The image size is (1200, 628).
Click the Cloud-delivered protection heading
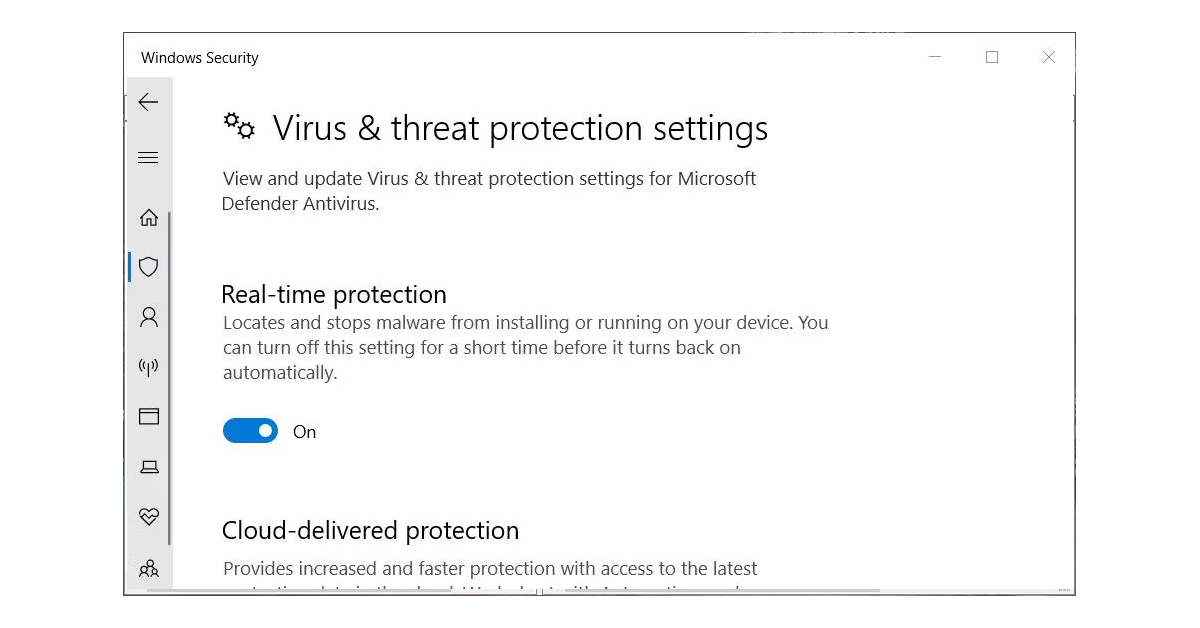pyautogui.click(x=370, y=530)
